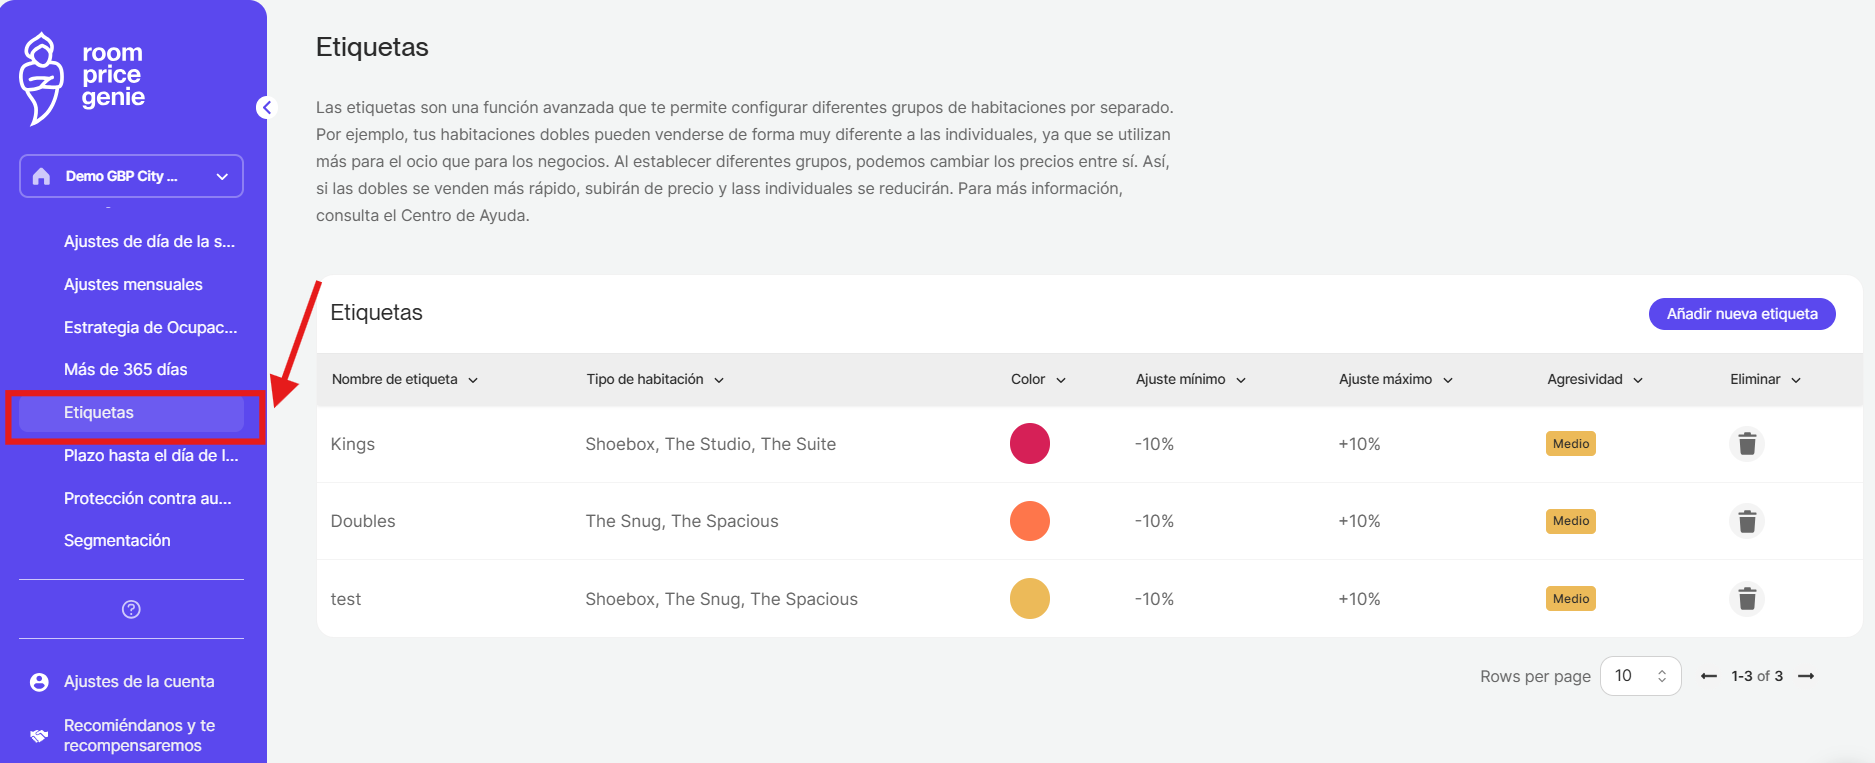Click Añadir nueva etiqueta button
This screenshot has height=763, width=1875.
1741,314
